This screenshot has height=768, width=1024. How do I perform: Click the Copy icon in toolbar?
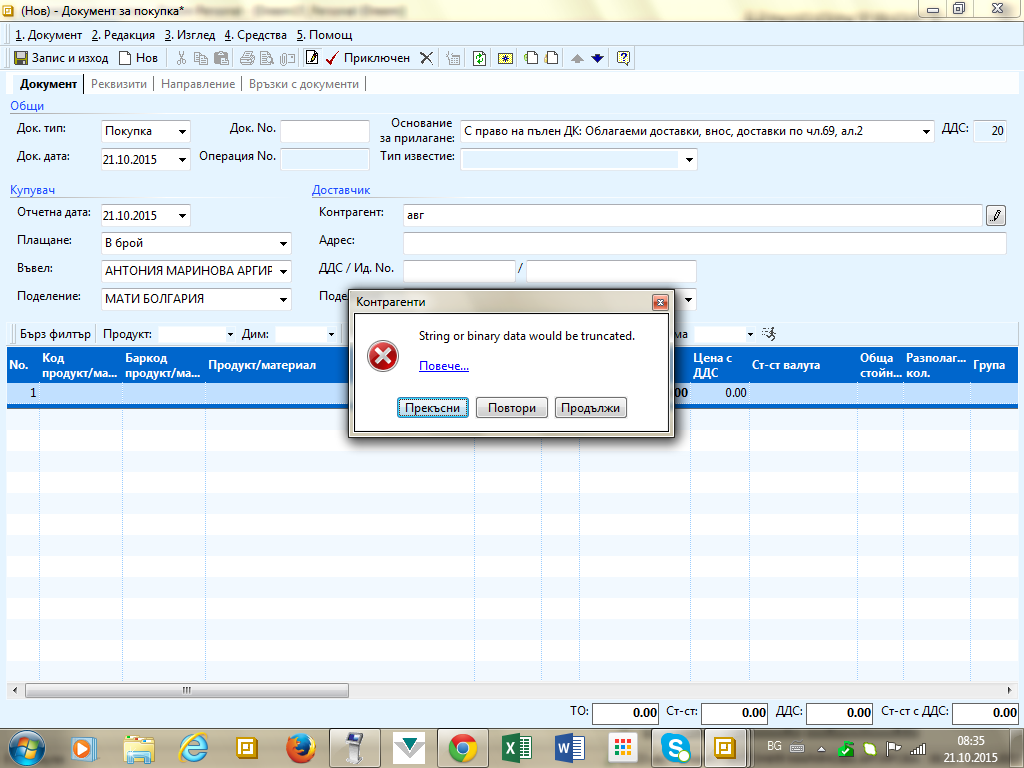(201, 58)
